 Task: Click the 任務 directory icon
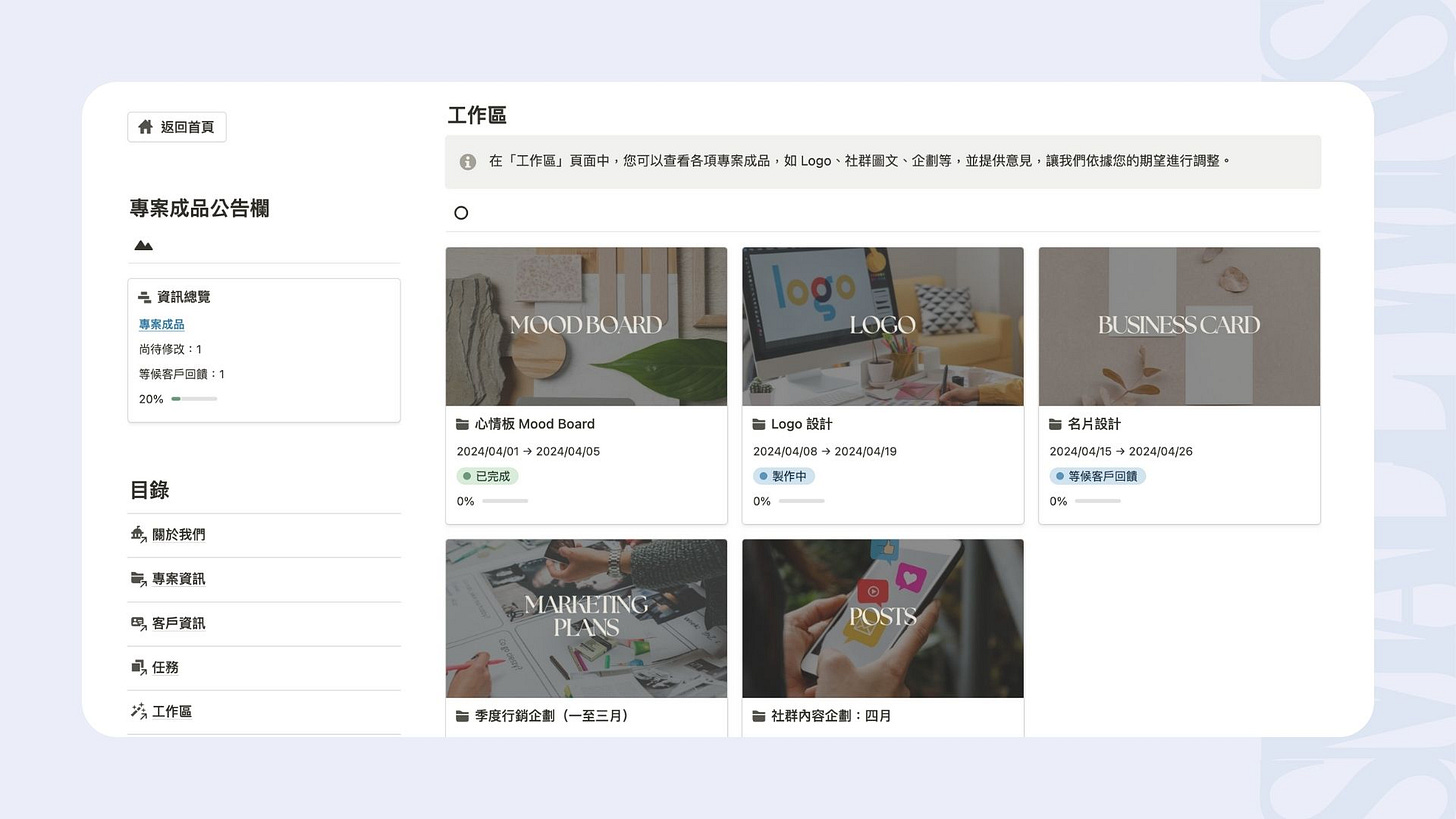138,666
